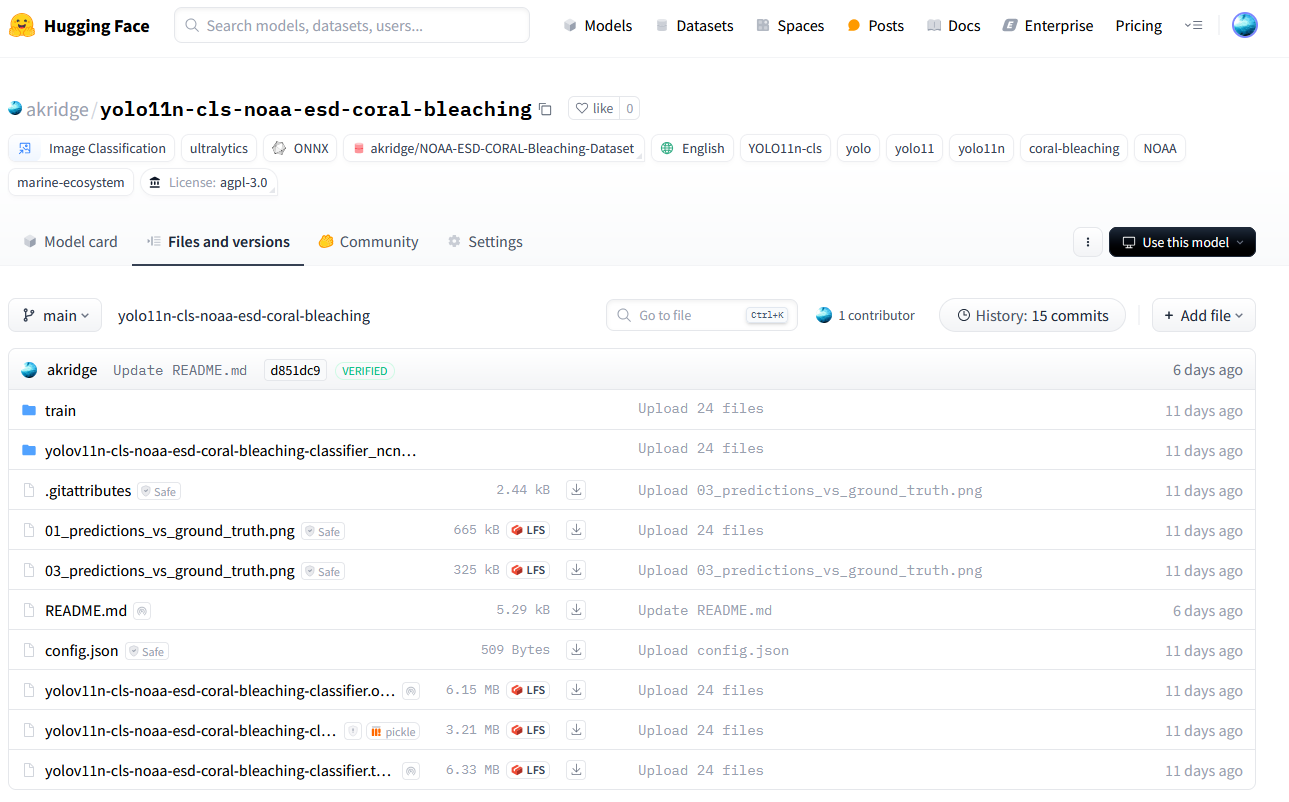This screenshot has height=802, width=1289.
Task: Open the Community tab
Action: (x=368, y=242)
